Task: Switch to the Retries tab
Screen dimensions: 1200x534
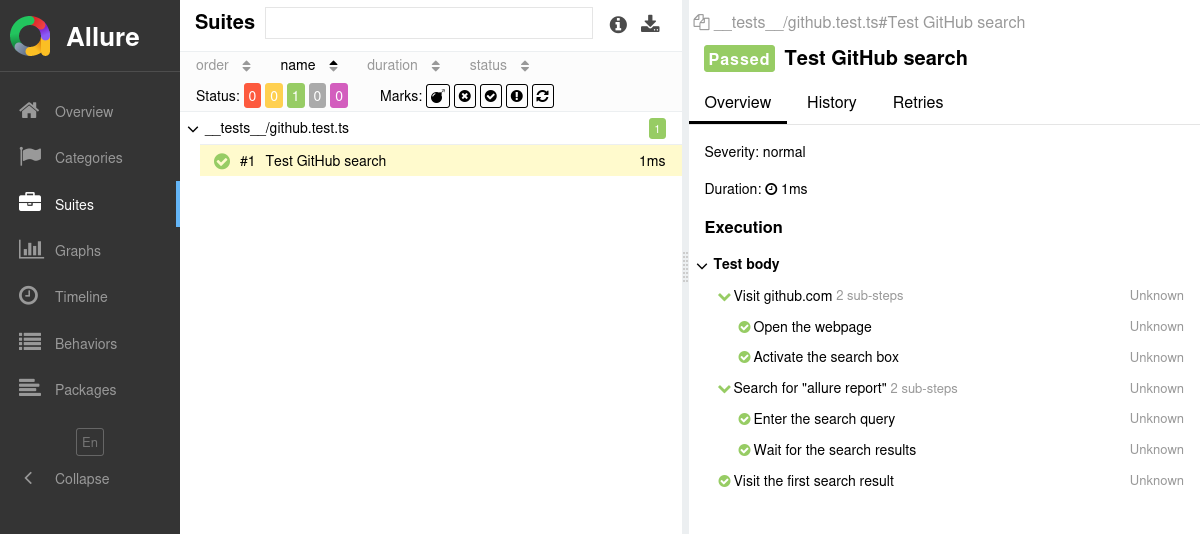Action: click(917, 102)
